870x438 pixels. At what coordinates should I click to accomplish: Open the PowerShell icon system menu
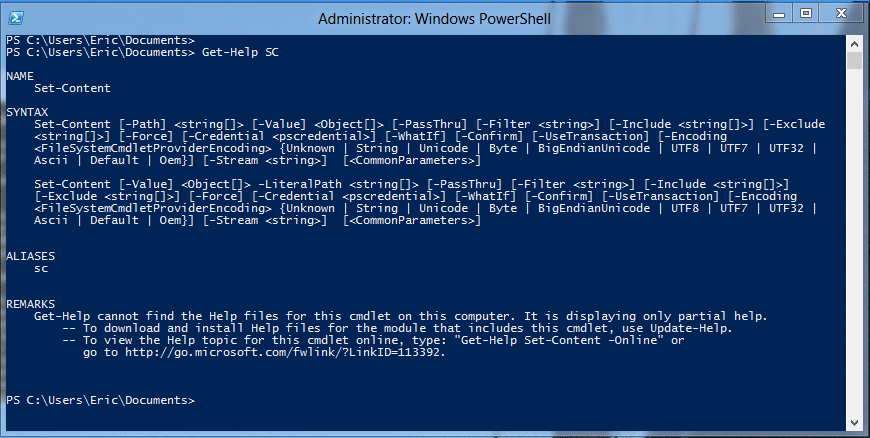16,18
